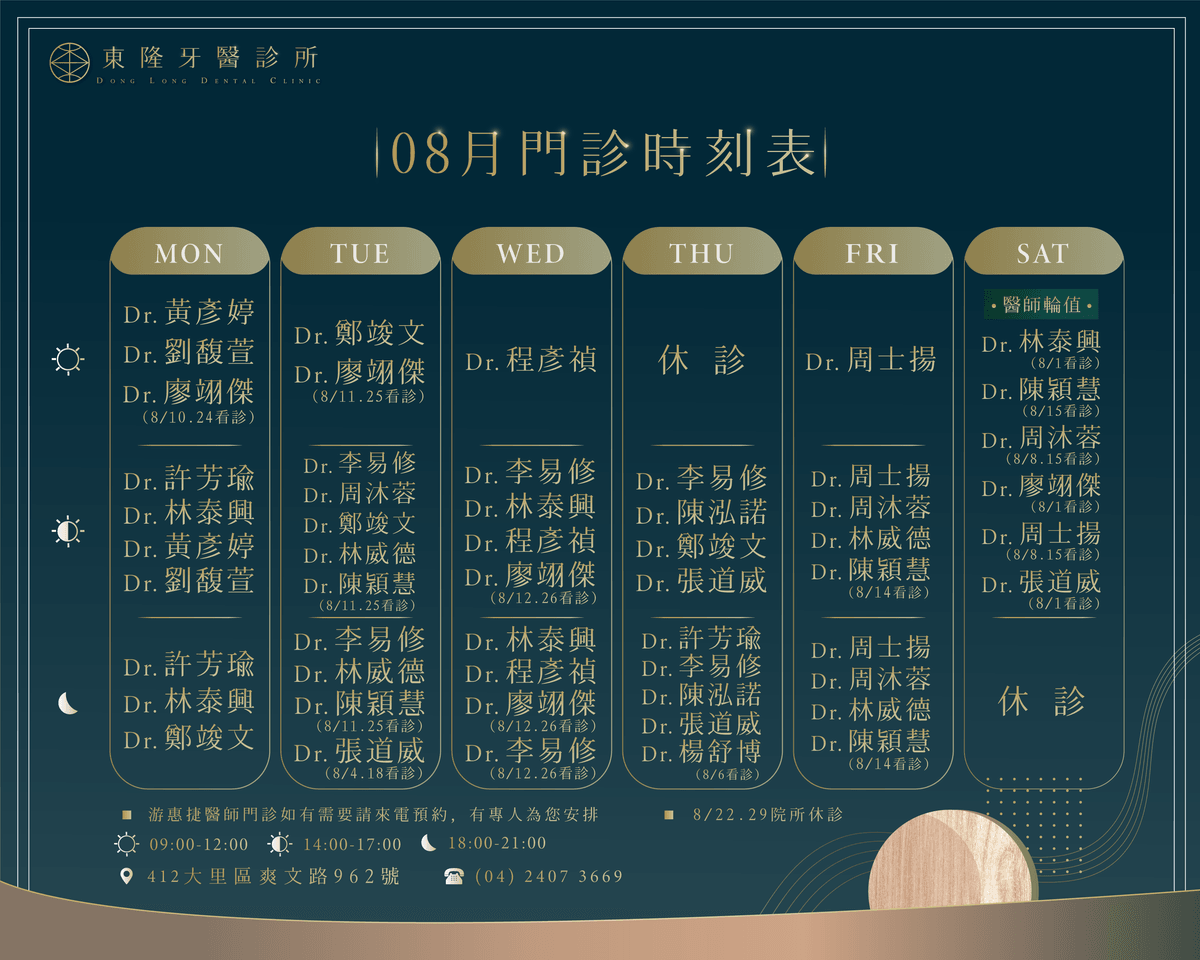The height and width of the screenshot is (960, 1200).
Task: Click Dr. 林威德 in FRI afternoon slot
Action: click(x=872, y=539)
